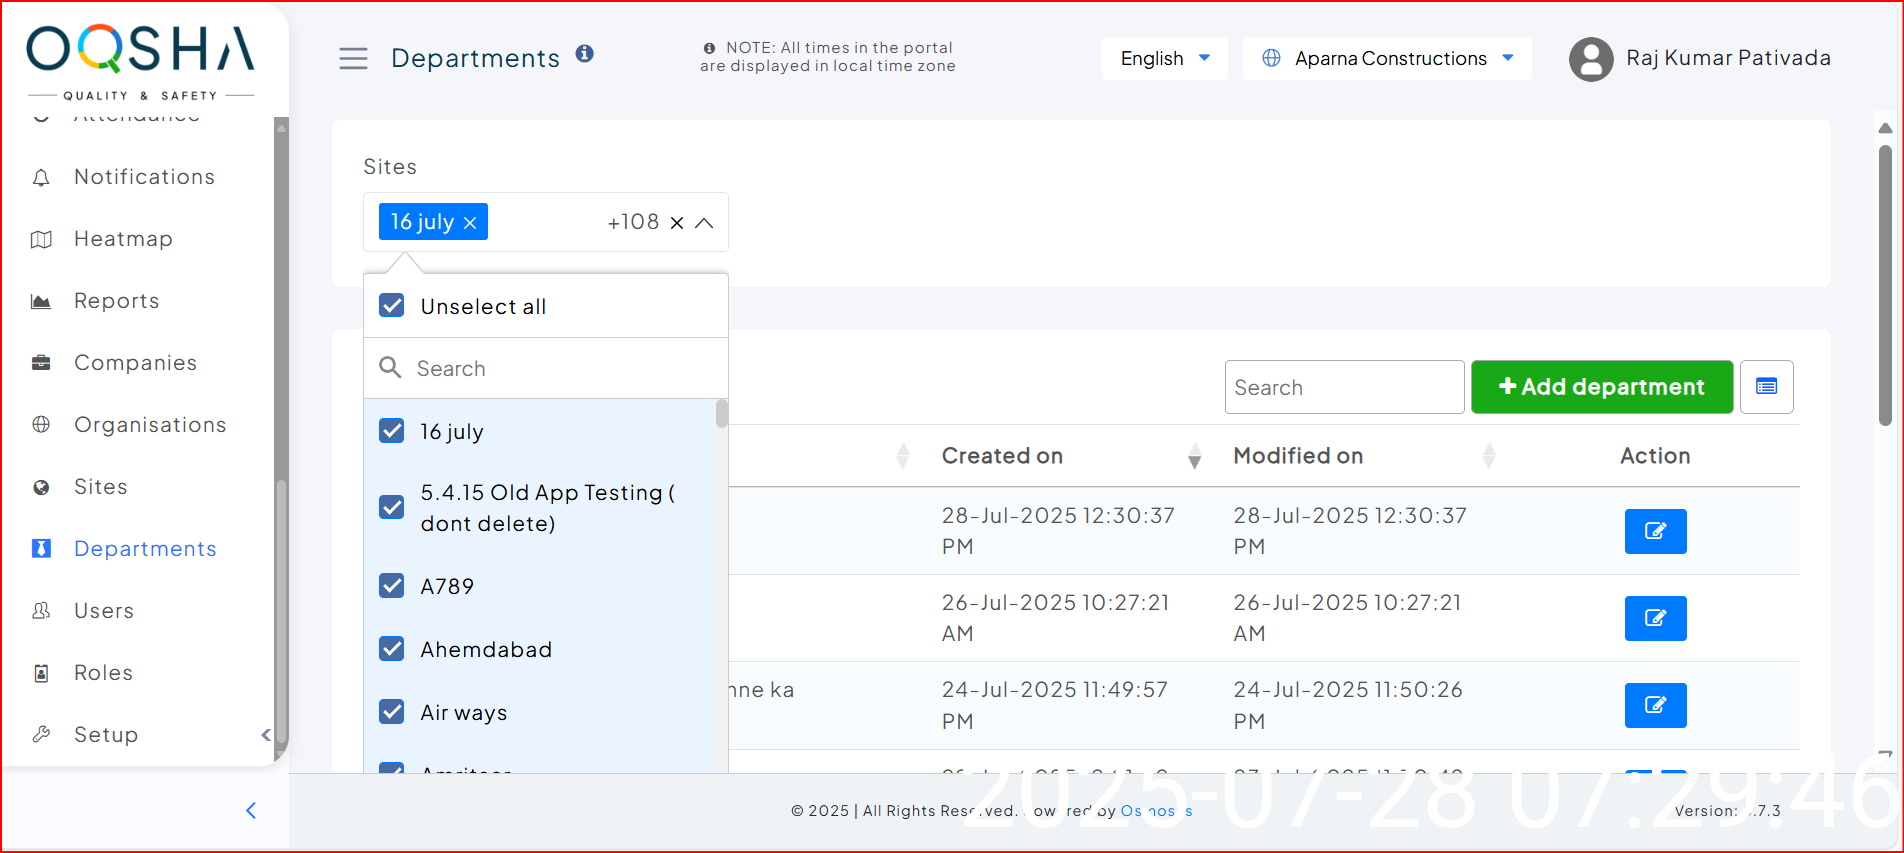Viewport: 1904px width, 853px height.
Task: Open the user profile avatar icon
Action: pos(1591,59)
